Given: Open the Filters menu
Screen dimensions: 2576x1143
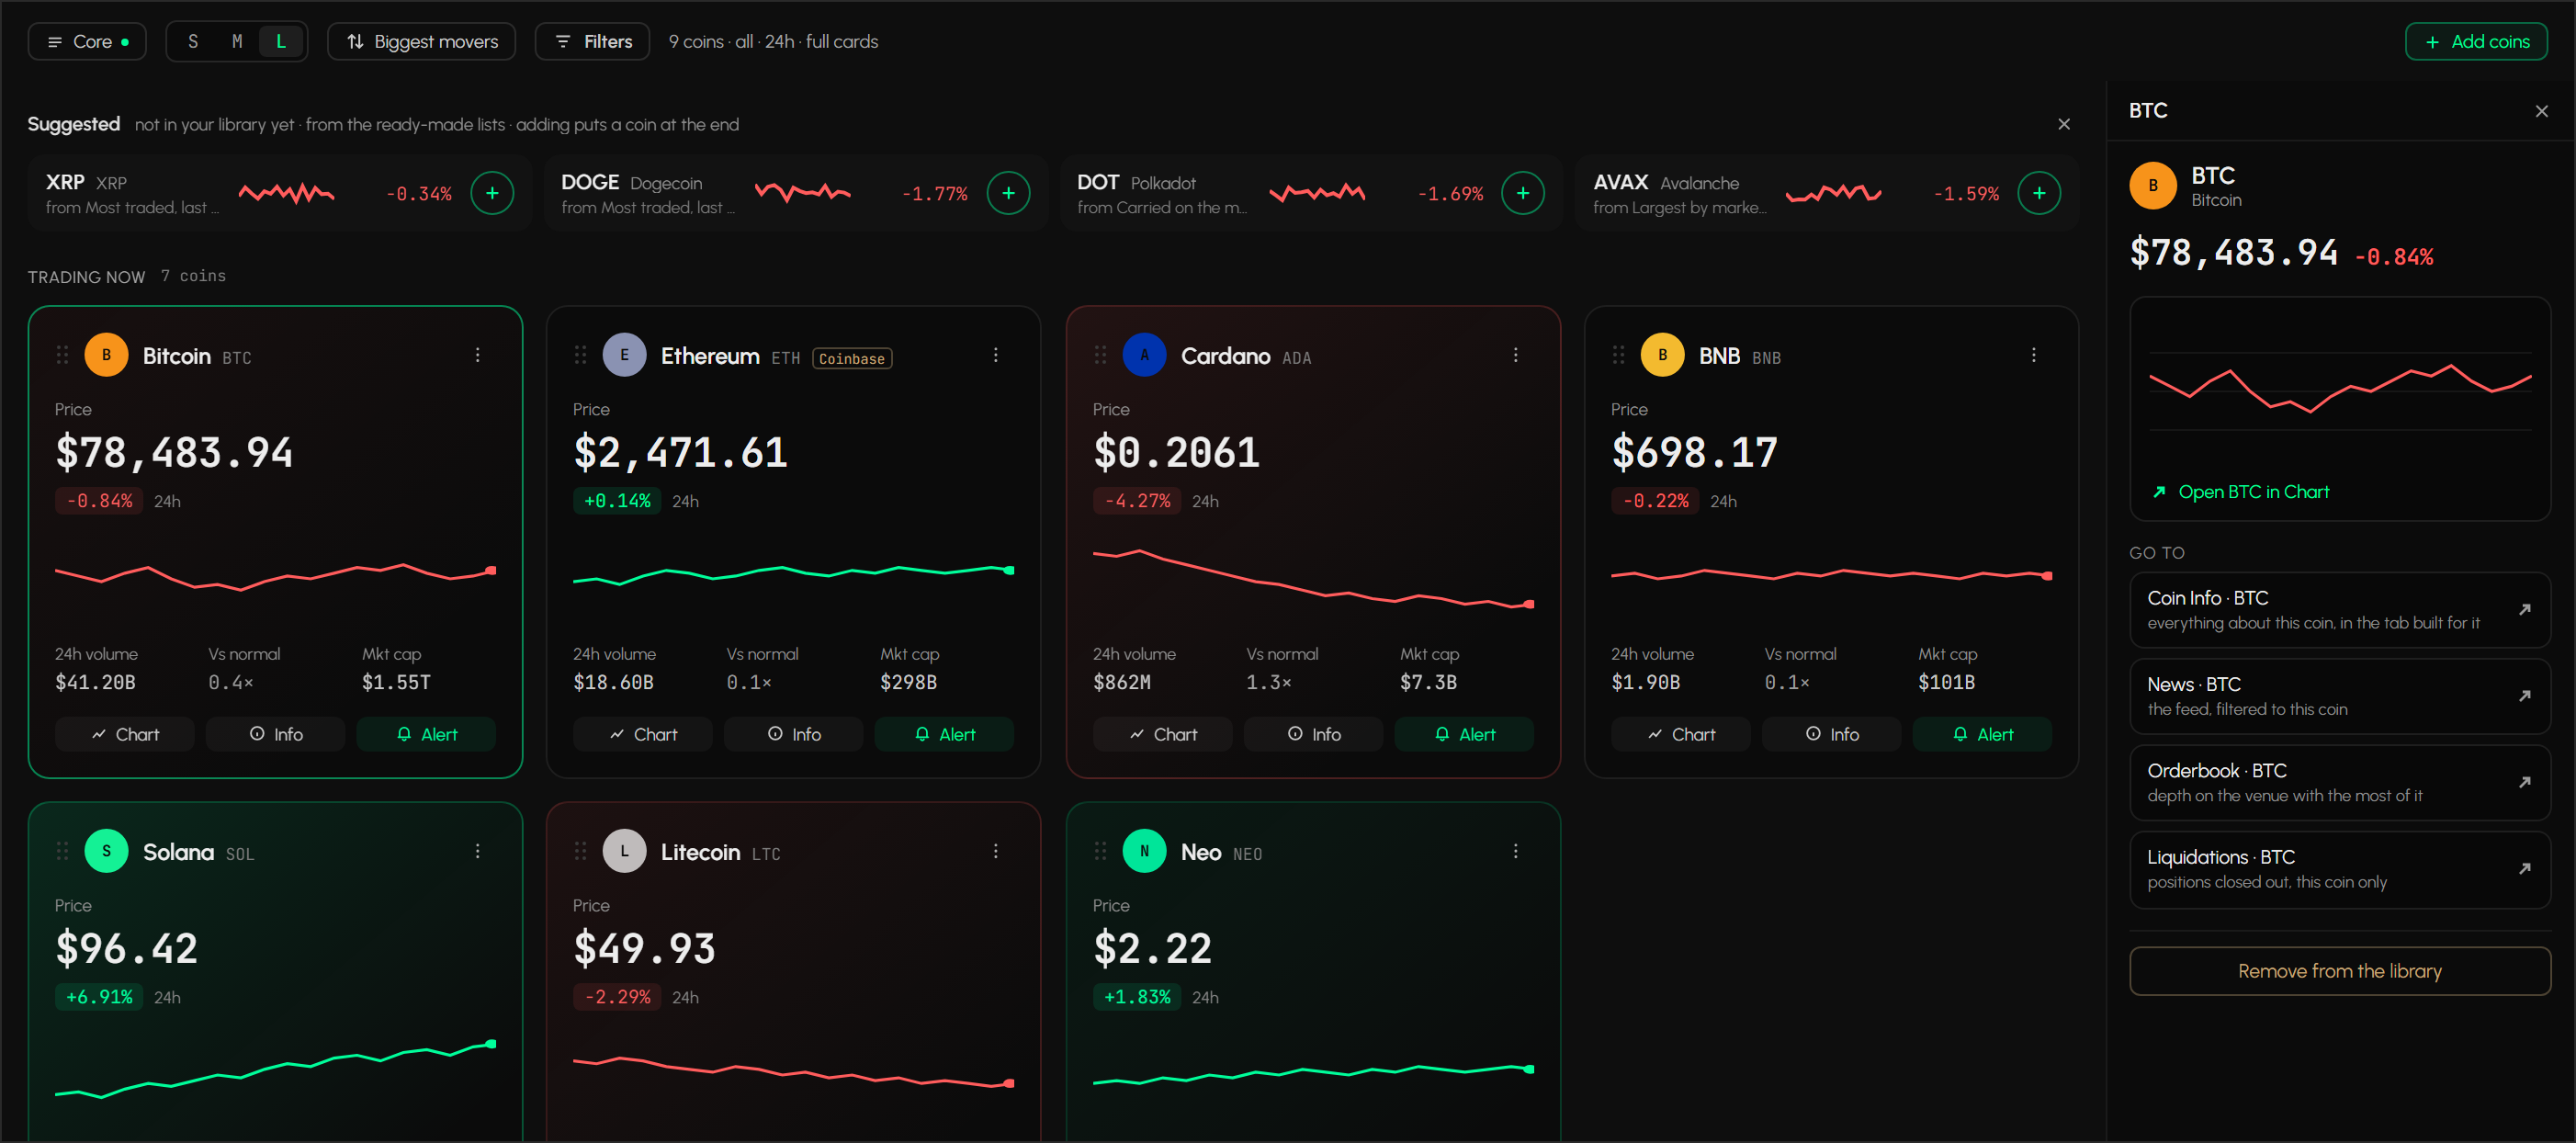Looking at the screenshot, I should tap(593, 41).
